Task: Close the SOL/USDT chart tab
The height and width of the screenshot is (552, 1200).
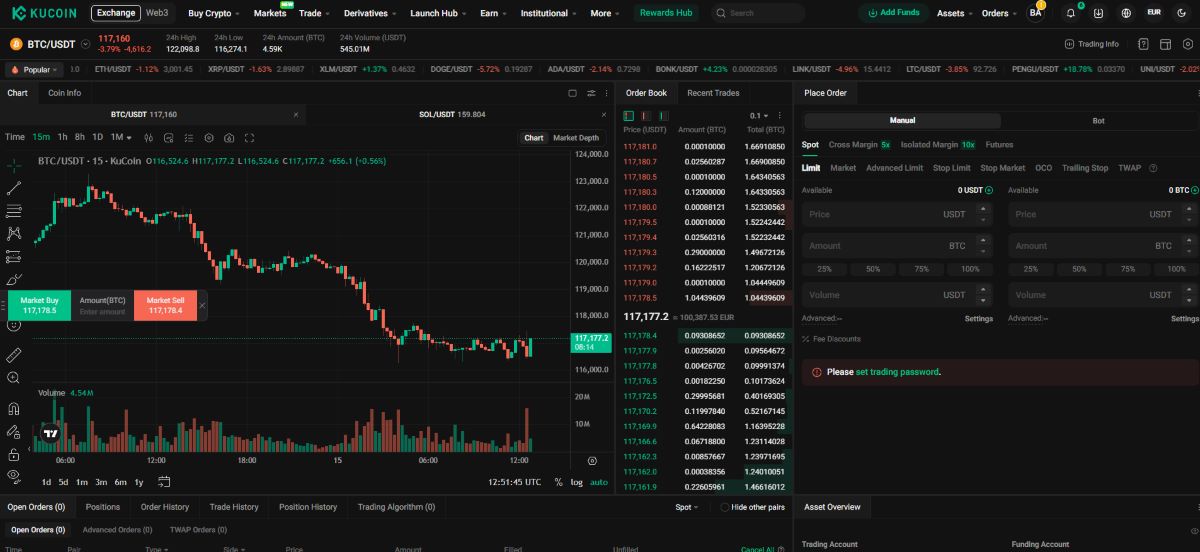Action: (603, 114)
